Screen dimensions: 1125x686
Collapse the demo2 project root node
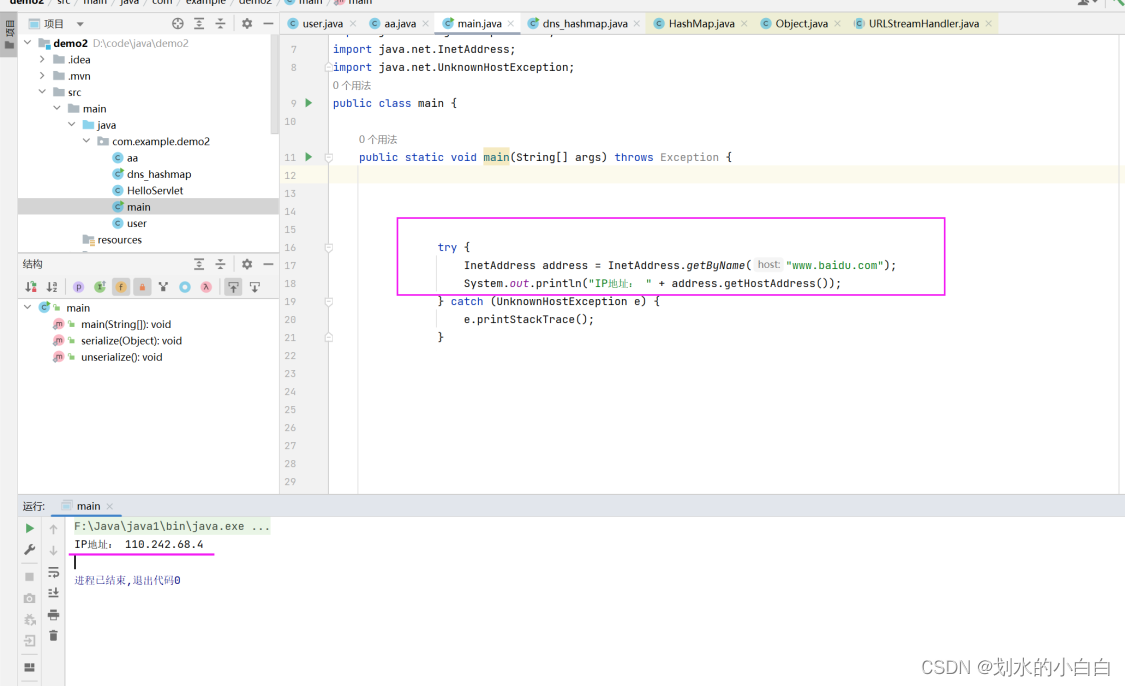coord(28,43)
